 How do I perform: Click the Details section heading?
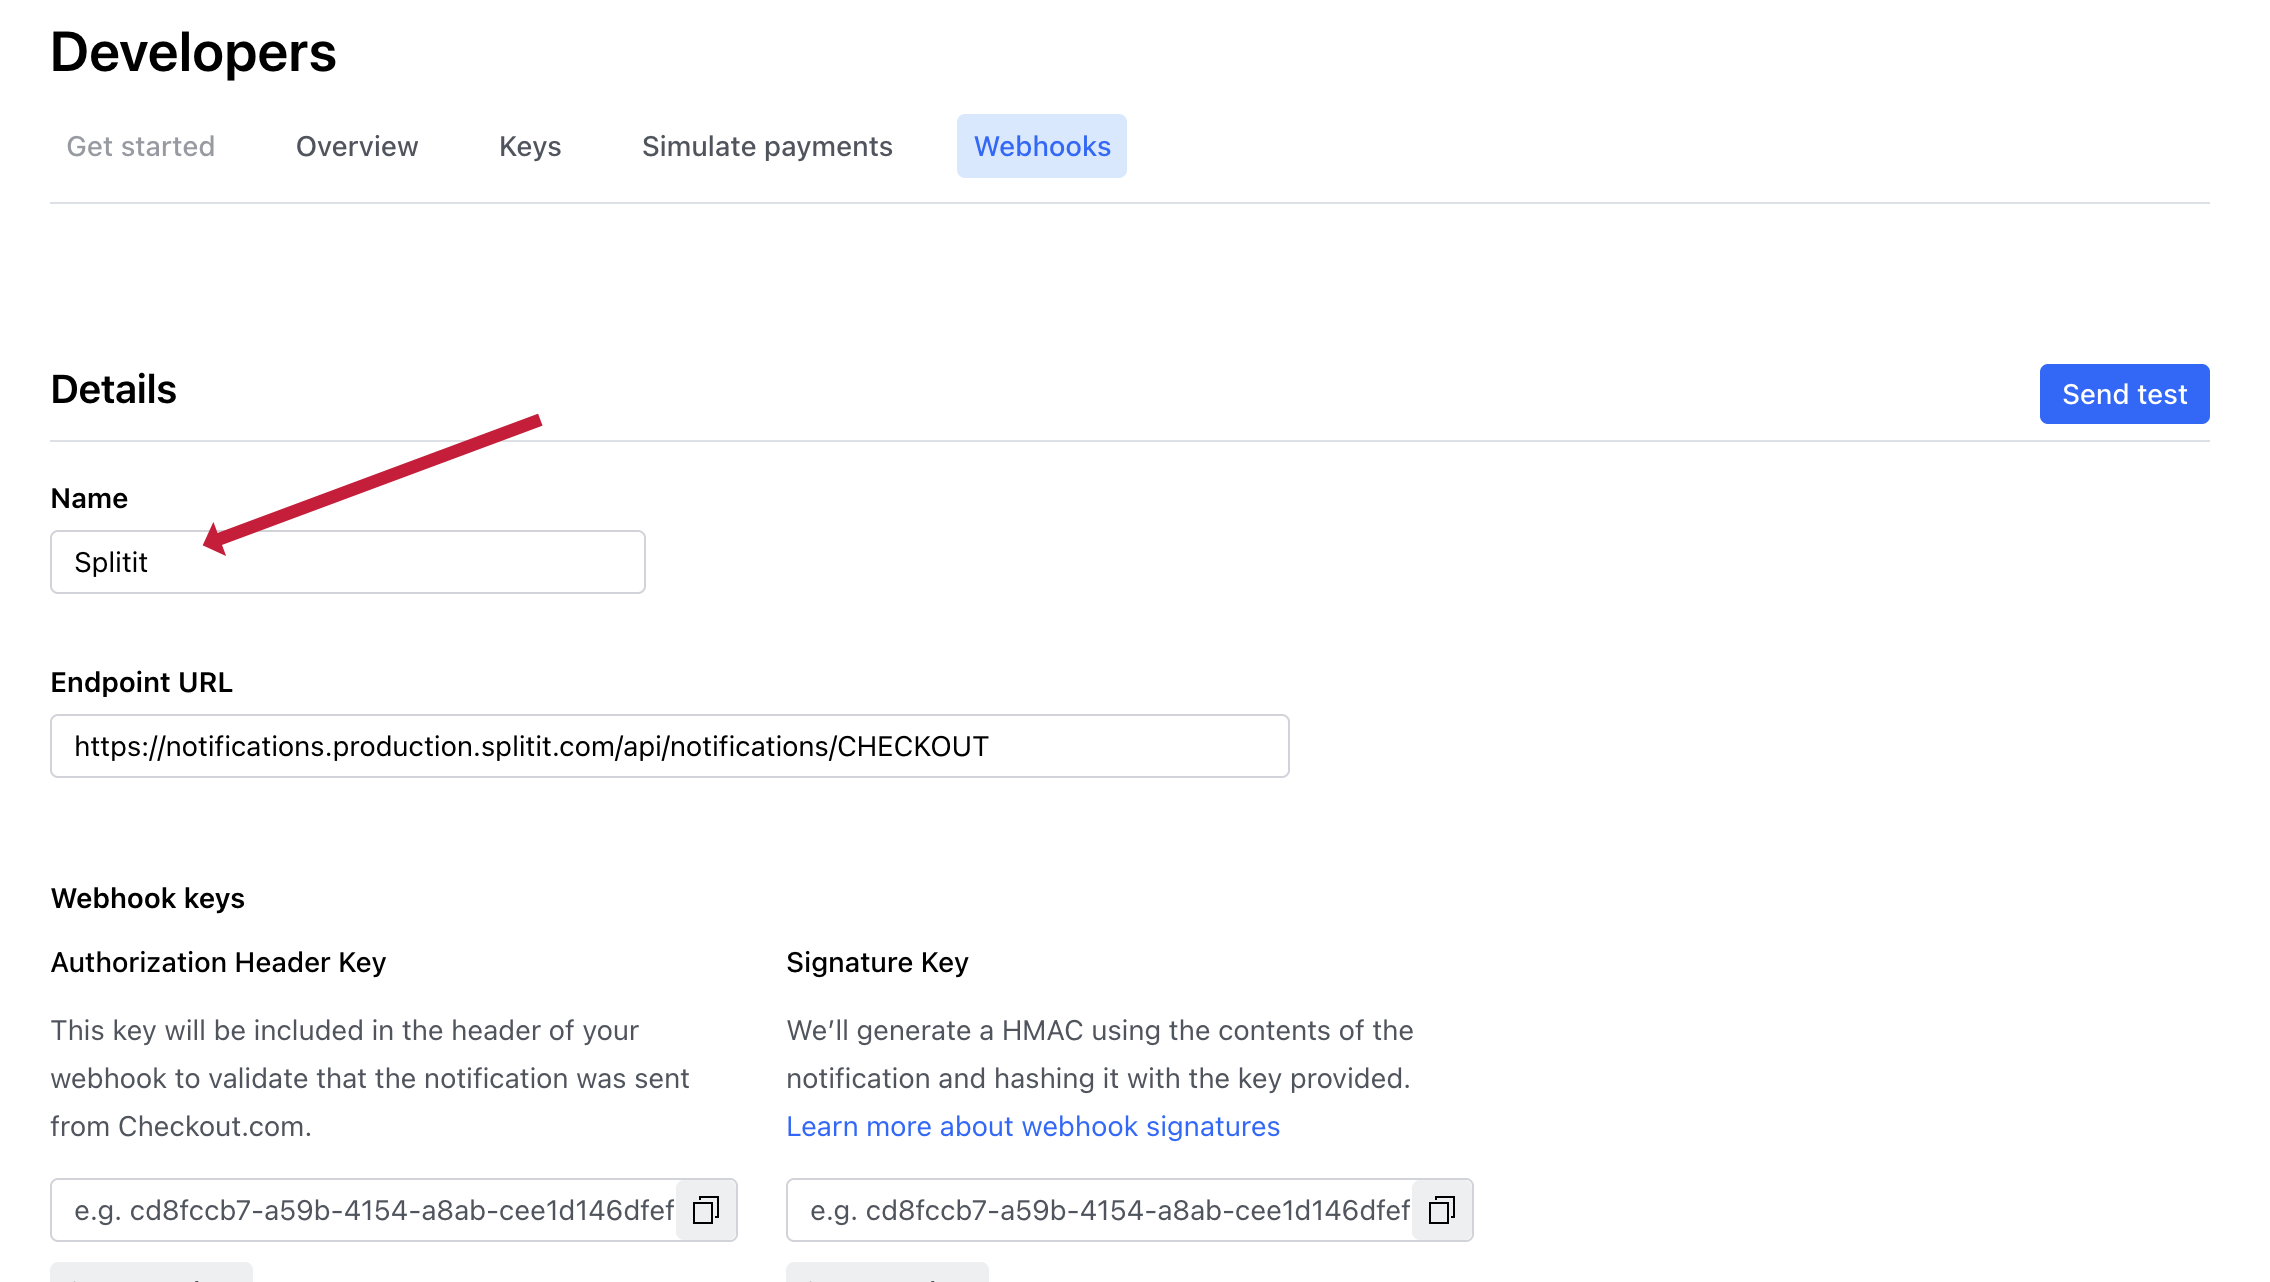[x=114, y=390]
